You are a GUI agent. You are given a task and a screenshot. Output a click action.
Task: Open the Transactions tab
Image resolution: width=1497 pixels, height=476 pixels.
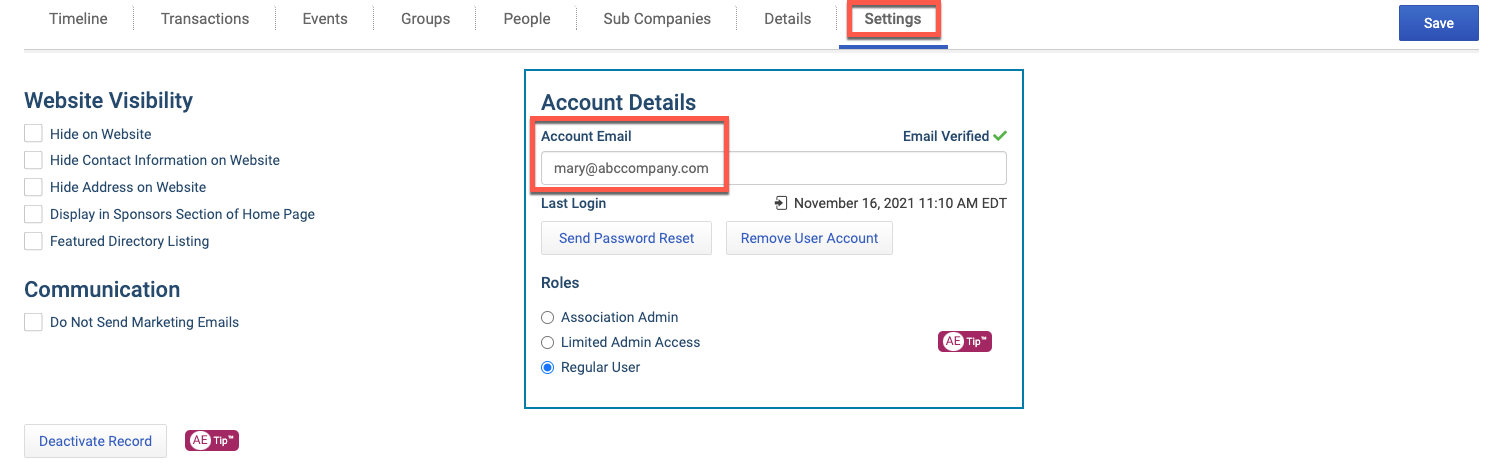[x=205, y=19]
